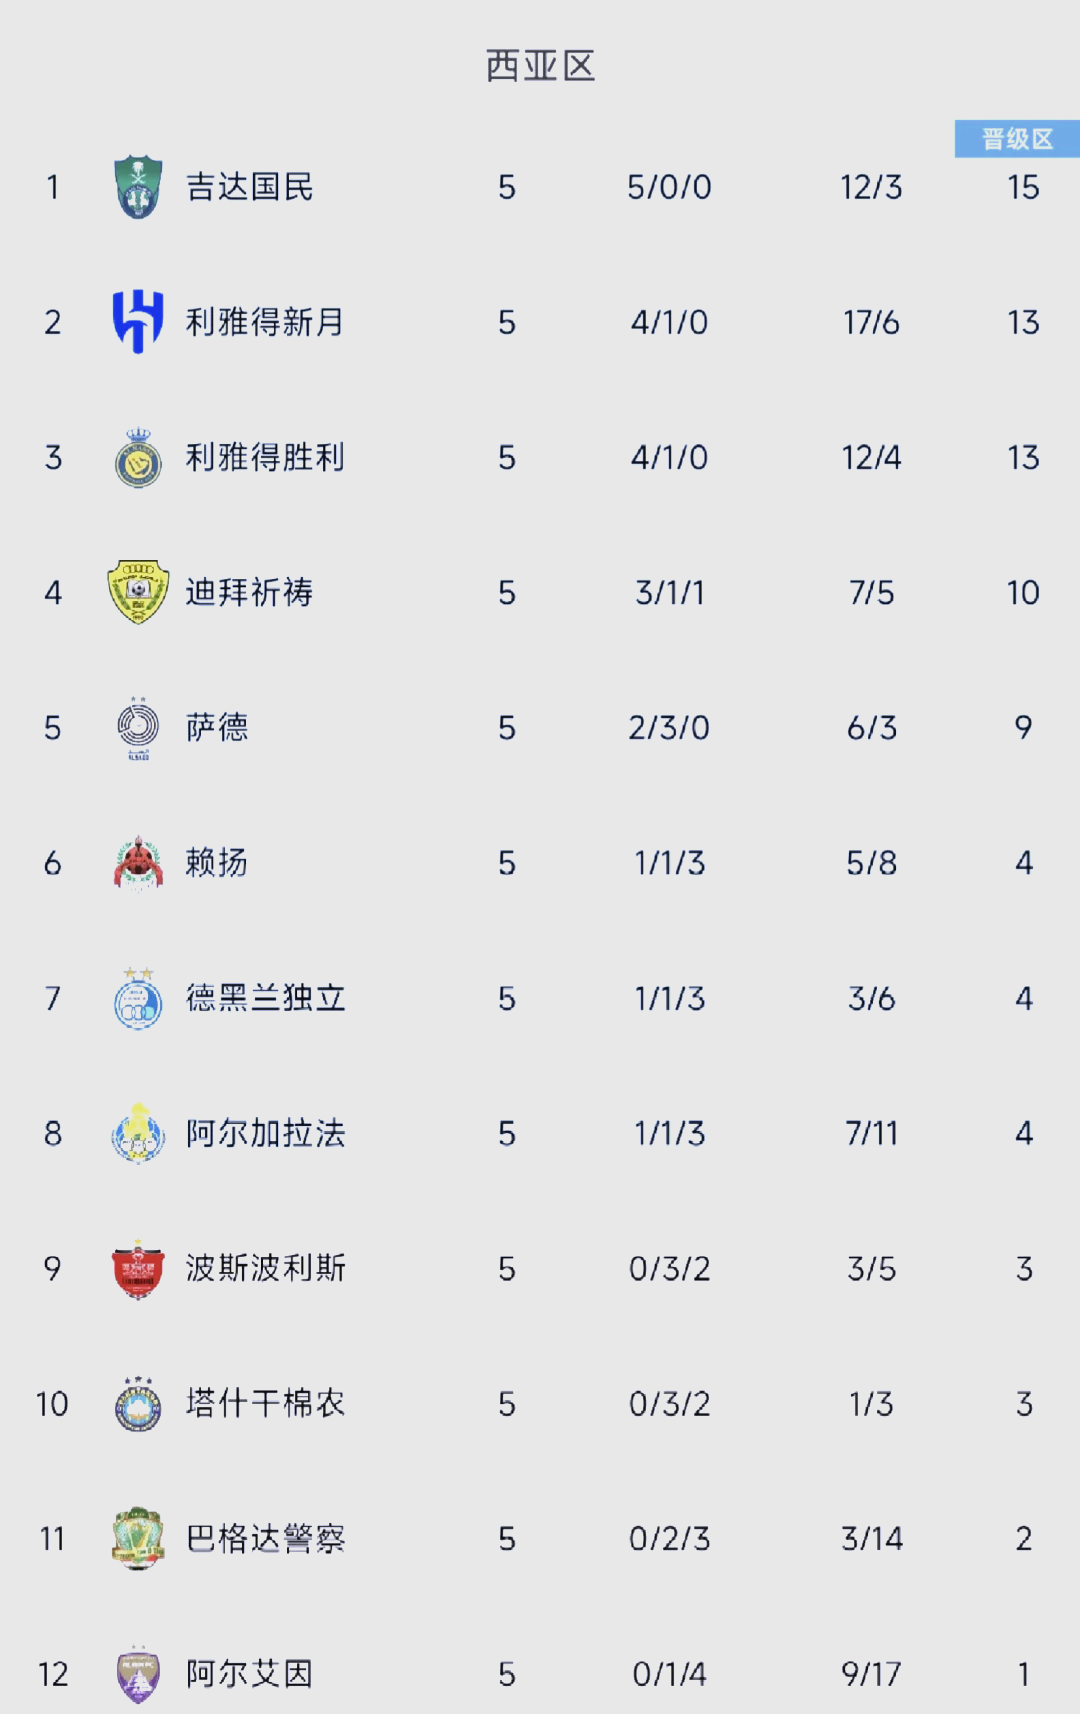Open the 利雅得胜利 team badge
This screenshot has height=1714, width=1080.
(138, 458)
